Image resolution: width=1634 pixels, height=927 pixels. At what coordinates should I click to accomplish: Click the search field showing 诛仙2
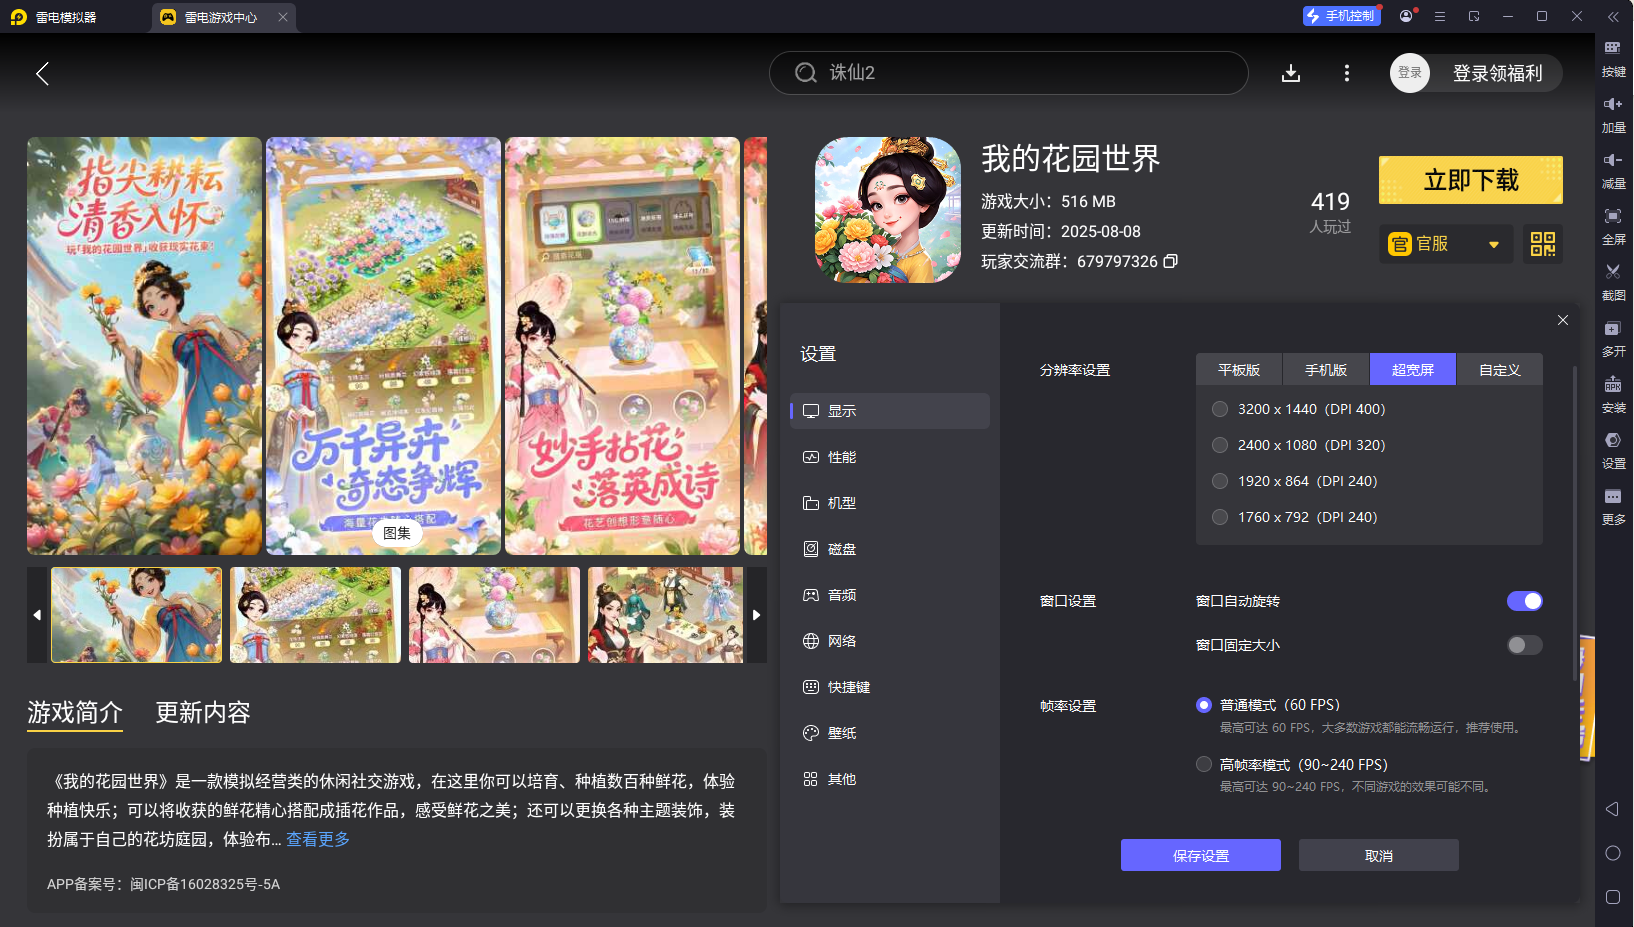(1009, 73)
